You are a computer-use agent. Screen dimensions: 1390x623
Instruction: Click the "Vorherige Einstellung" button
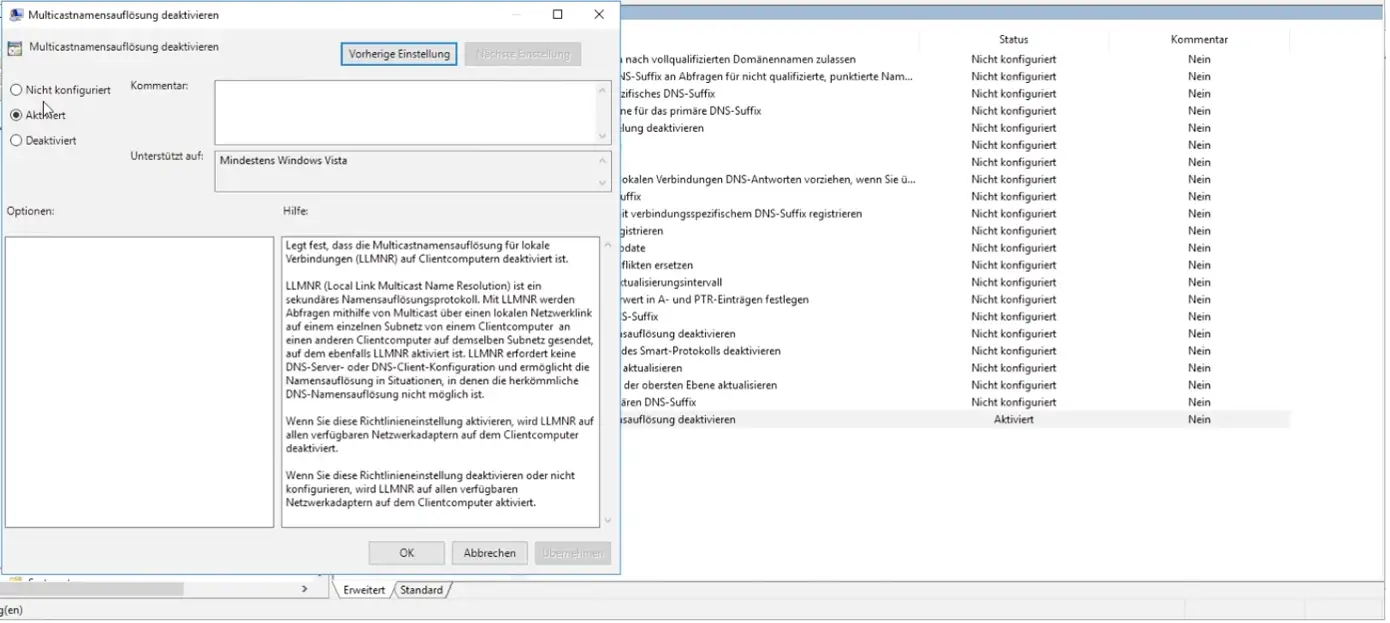tap(399, 54)
